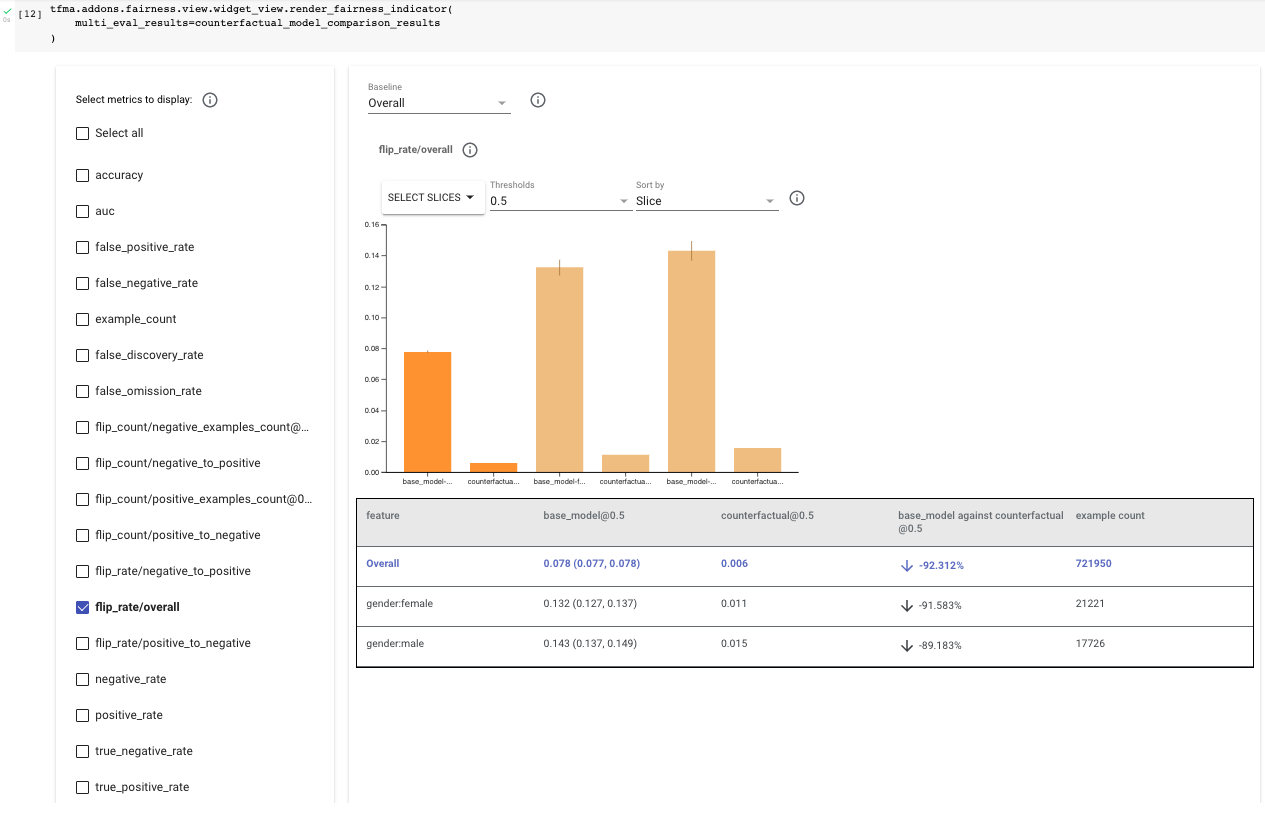The height and width of the screenshot is (814, 1265).
Task: Uncheck the flip_rate/overall metric checkbox
Action: pos(83,607)
